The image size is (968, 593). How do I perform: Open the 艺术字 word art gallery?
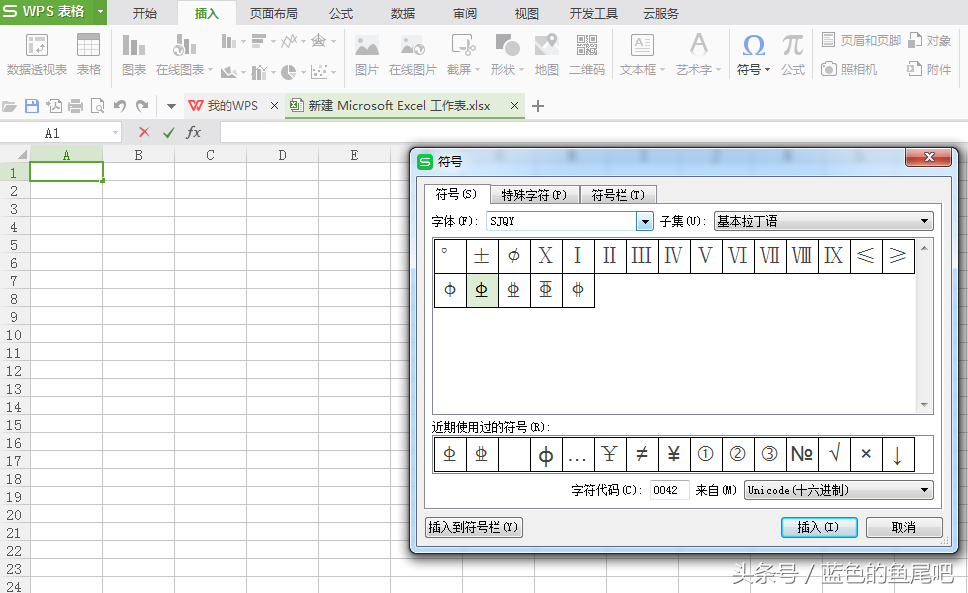click(x=698, y=54)
